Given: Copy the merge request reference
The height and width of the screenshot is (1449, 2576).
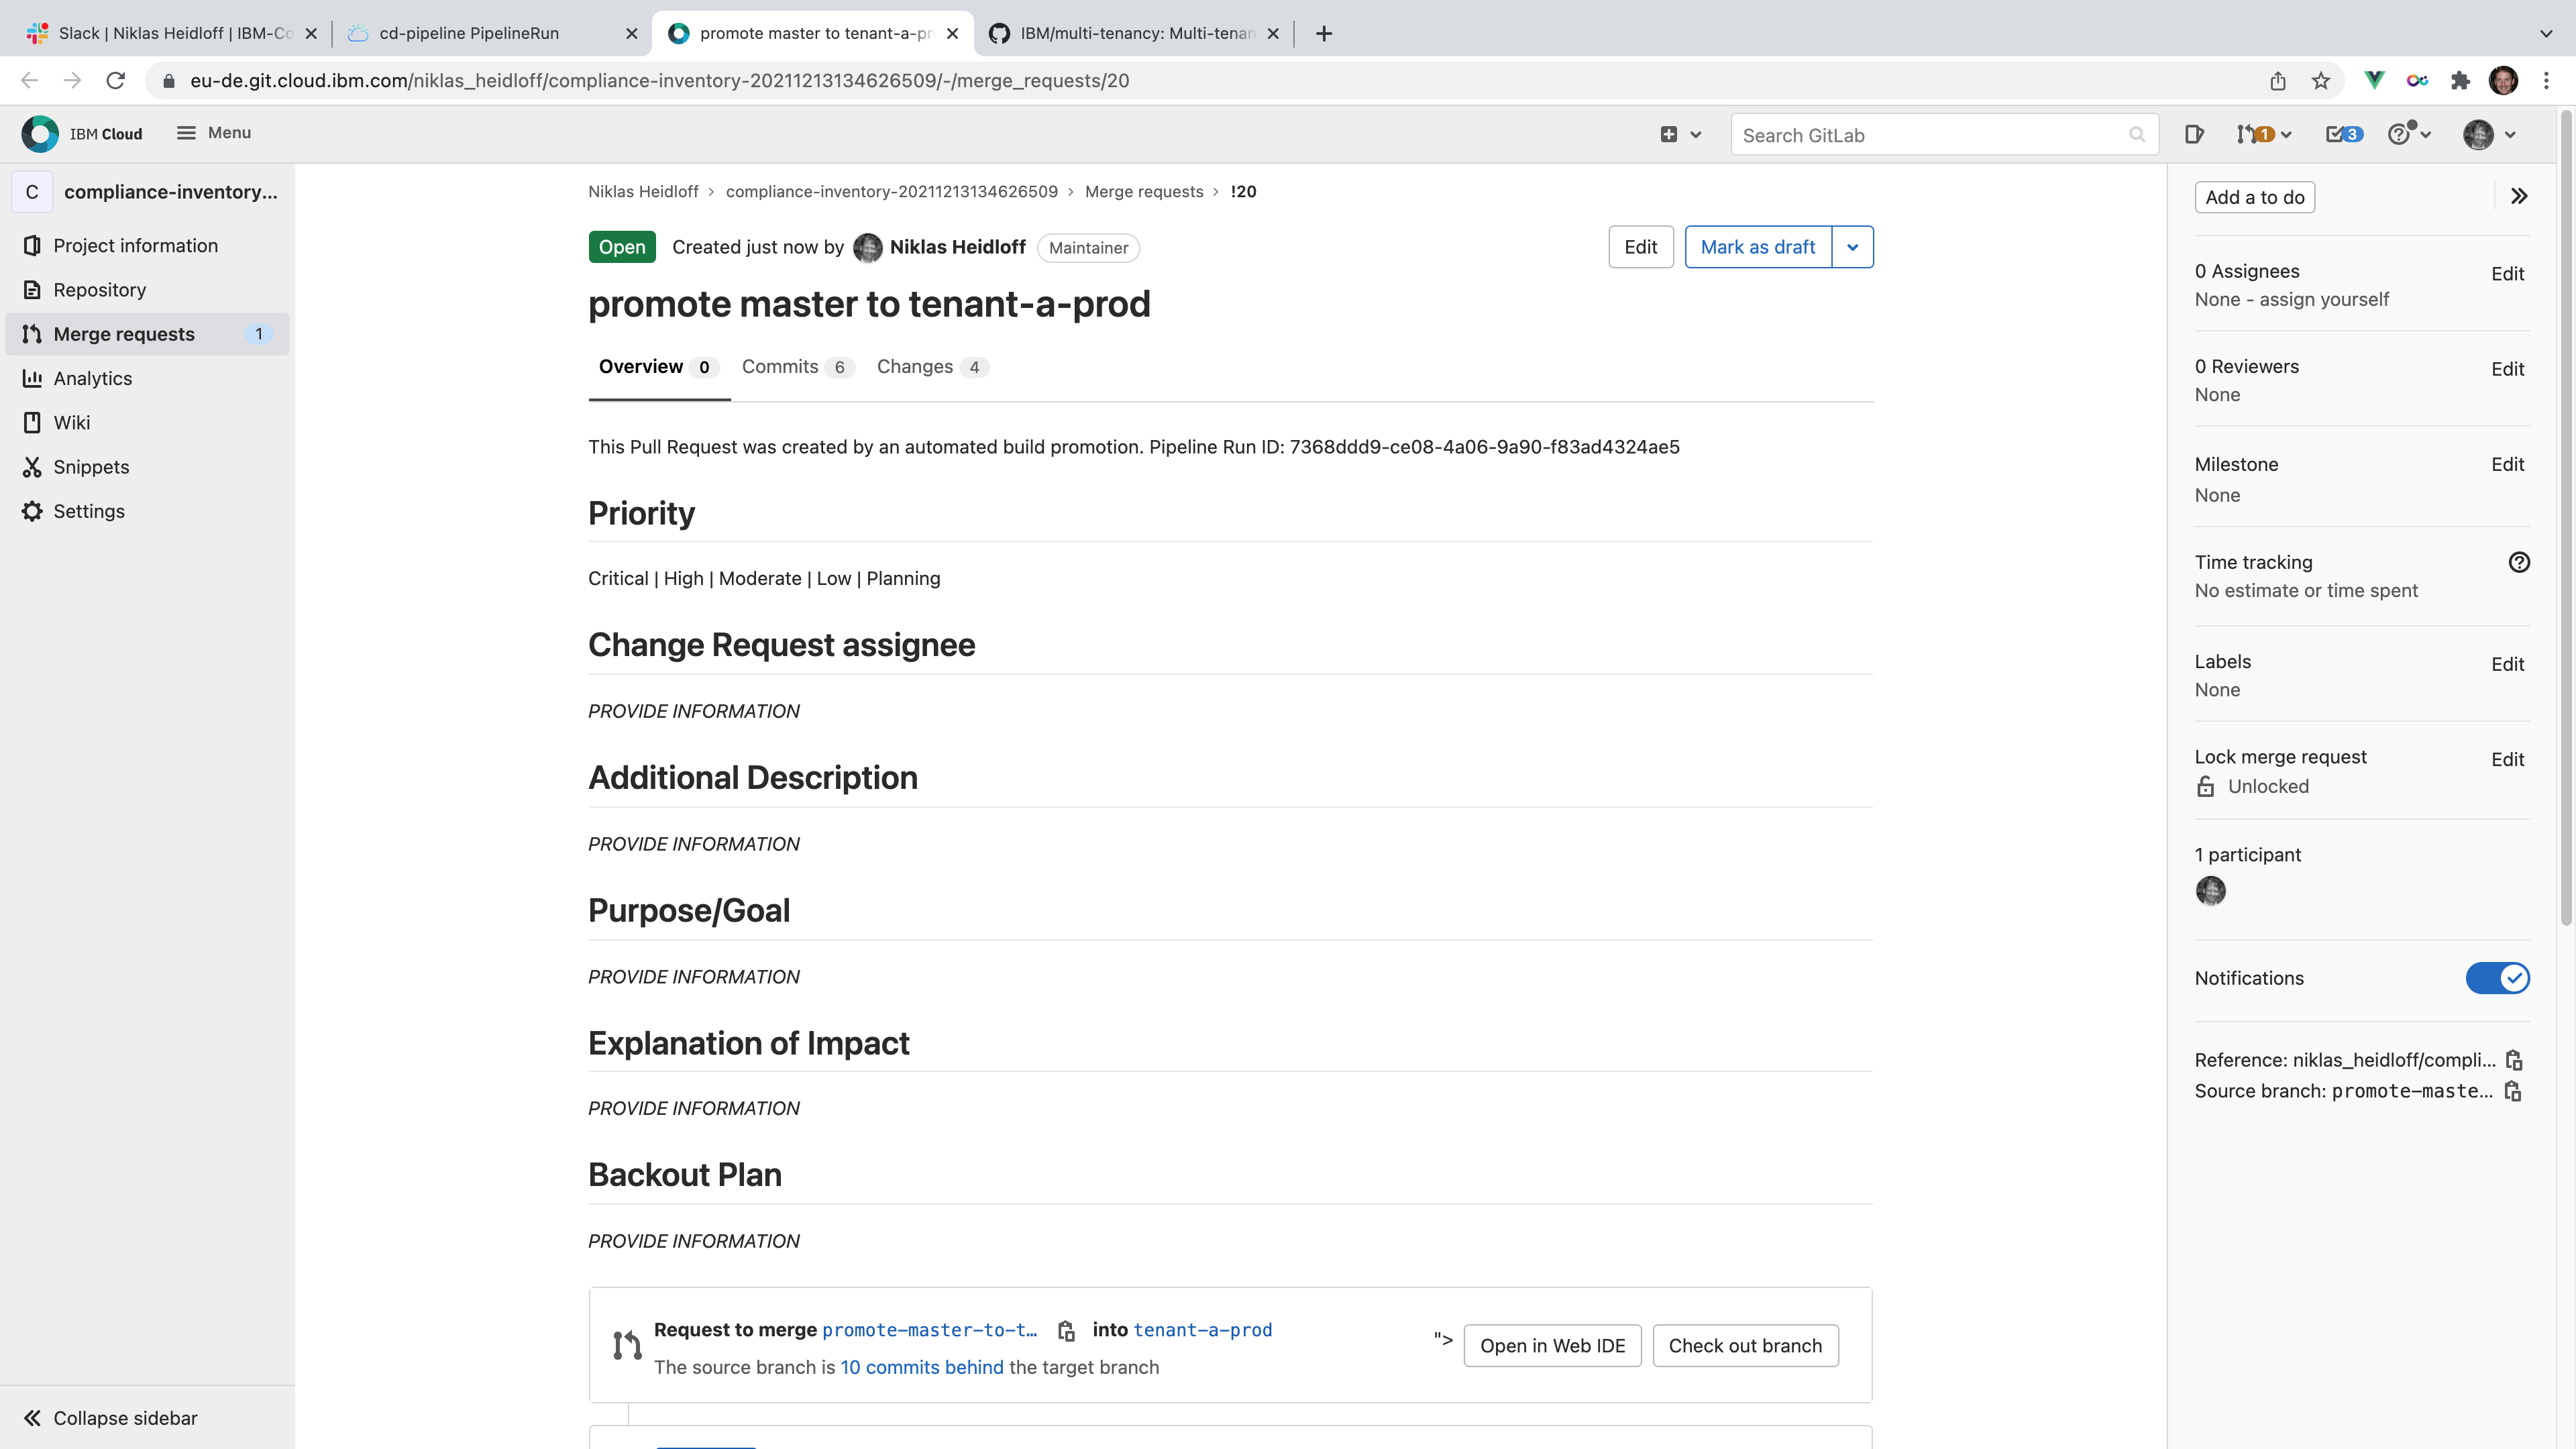Looking at the screenshot, I should [x=2513, y=1060].
